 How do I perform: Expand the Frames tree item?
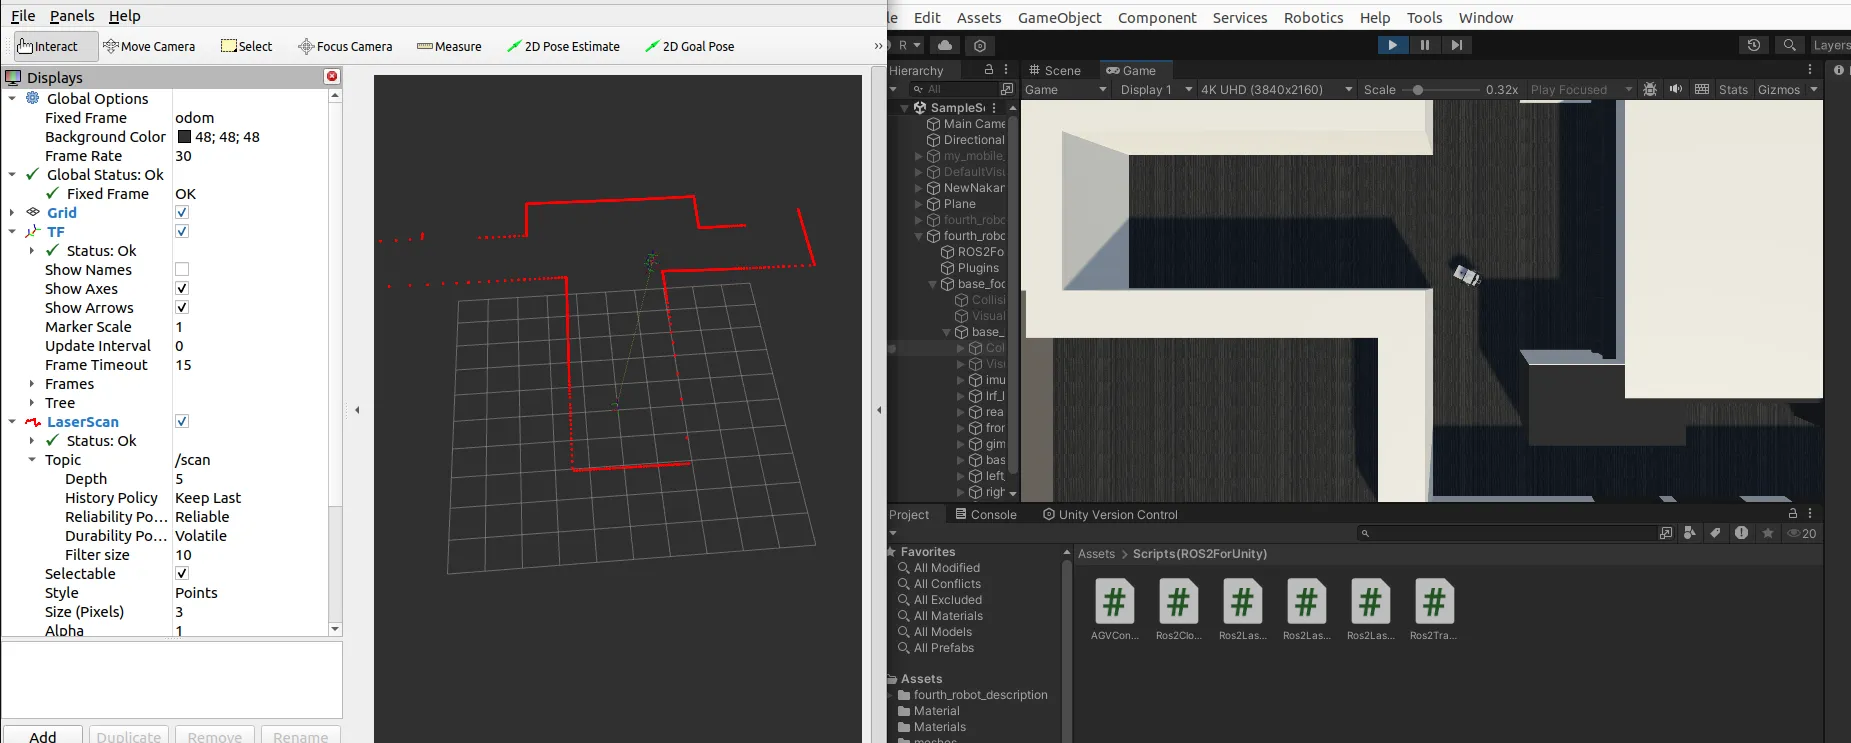pyautogui.click(x=32, y=384)
